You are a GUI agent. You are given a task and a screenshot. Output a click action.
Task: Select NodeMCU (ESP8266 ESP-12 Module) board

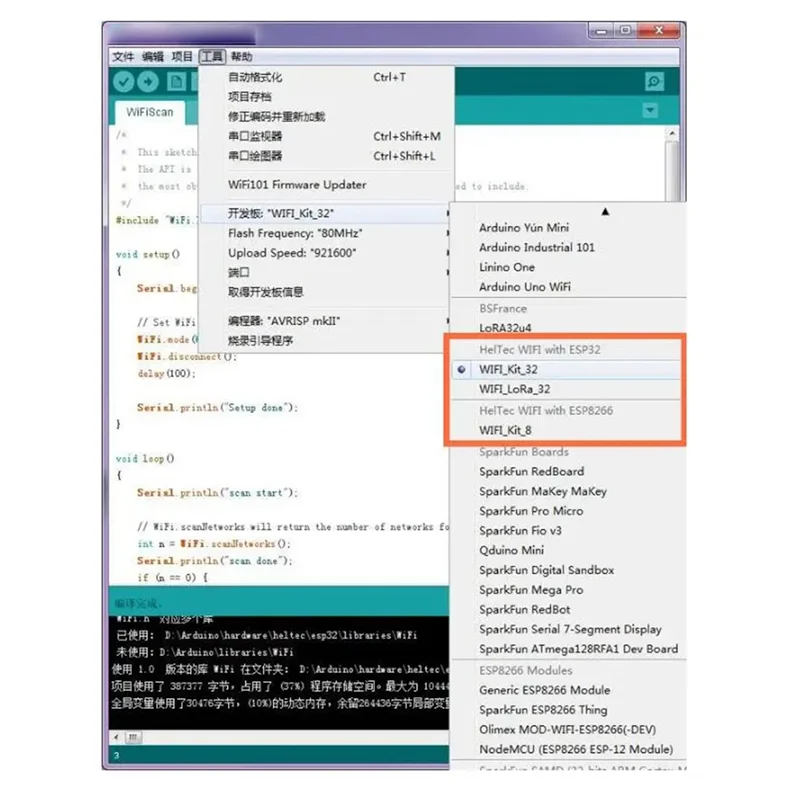pyautogui.click(x=568, y=749)
